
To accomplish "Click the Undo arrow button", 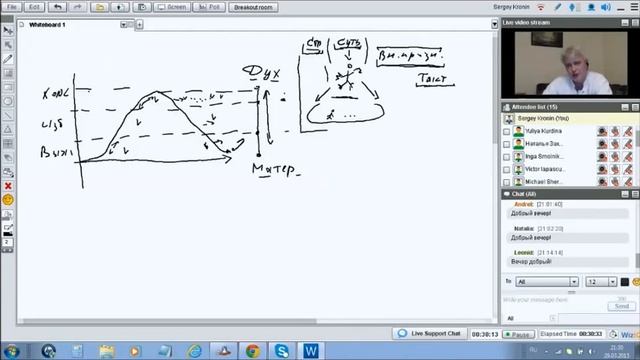I will click(x=58, y=7).
